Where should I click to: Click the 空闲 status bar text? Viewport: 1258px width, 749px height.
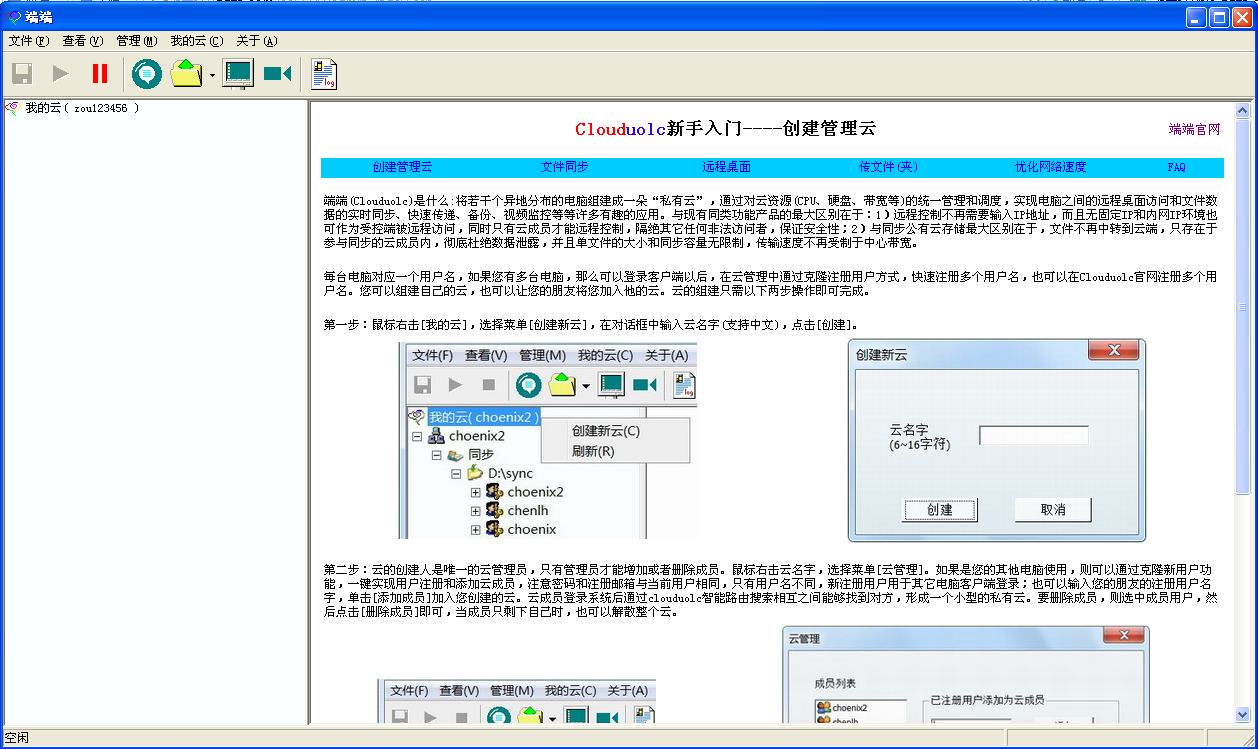pyautogui.click(x=17, y=738)
